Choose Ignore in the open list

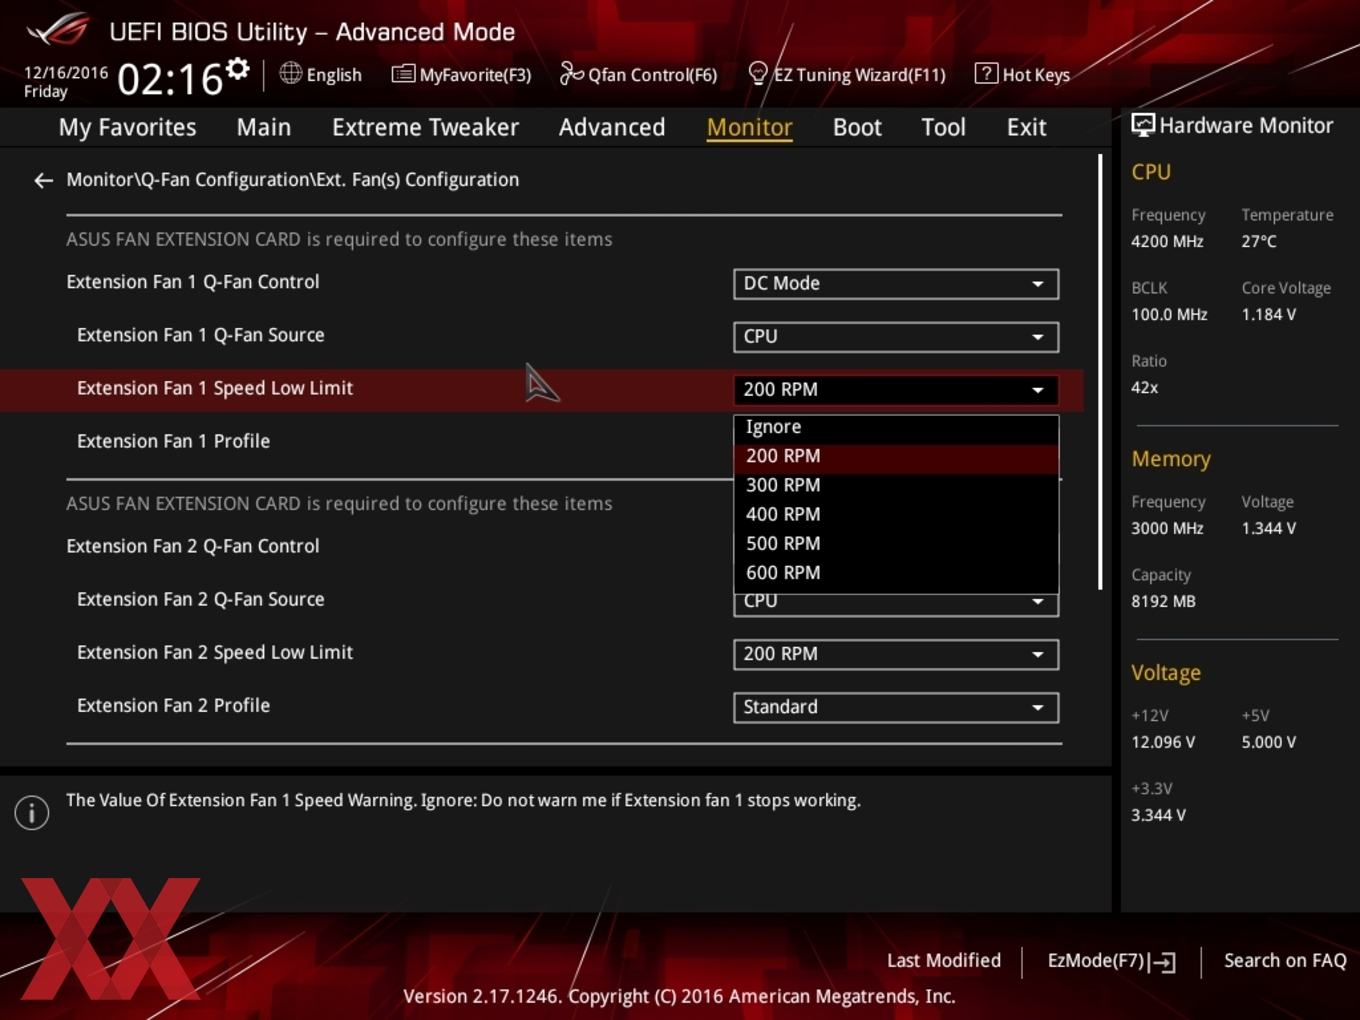pyautogui.click(x=896, y=427)
